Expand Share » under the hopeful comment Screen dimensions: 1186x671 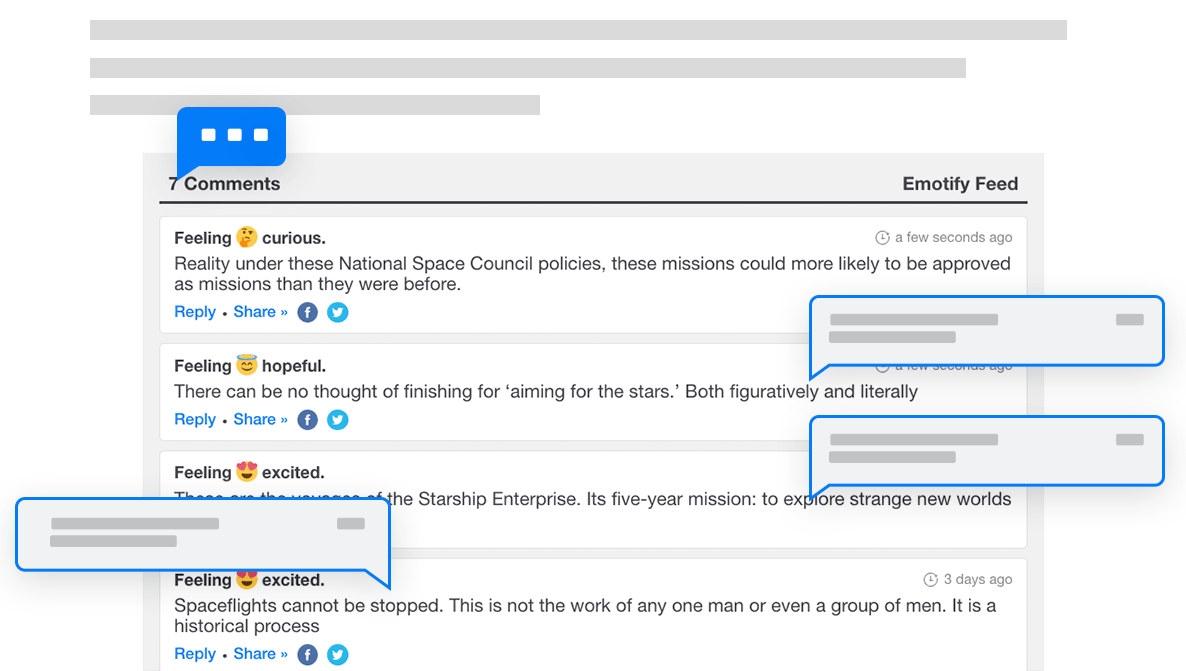click(260, 420)
